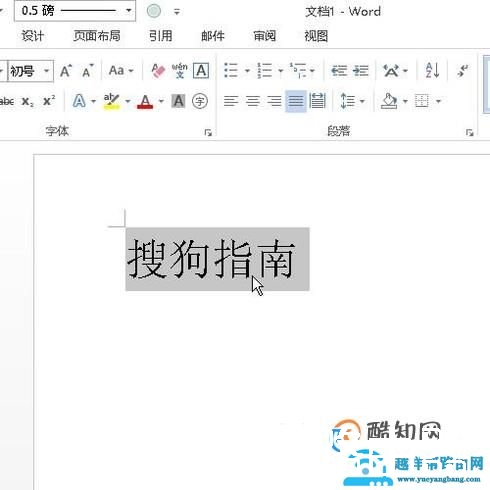Open change case Aa dropdown
The height and width of the screenshot is (490, 490).
coord(121,70)
